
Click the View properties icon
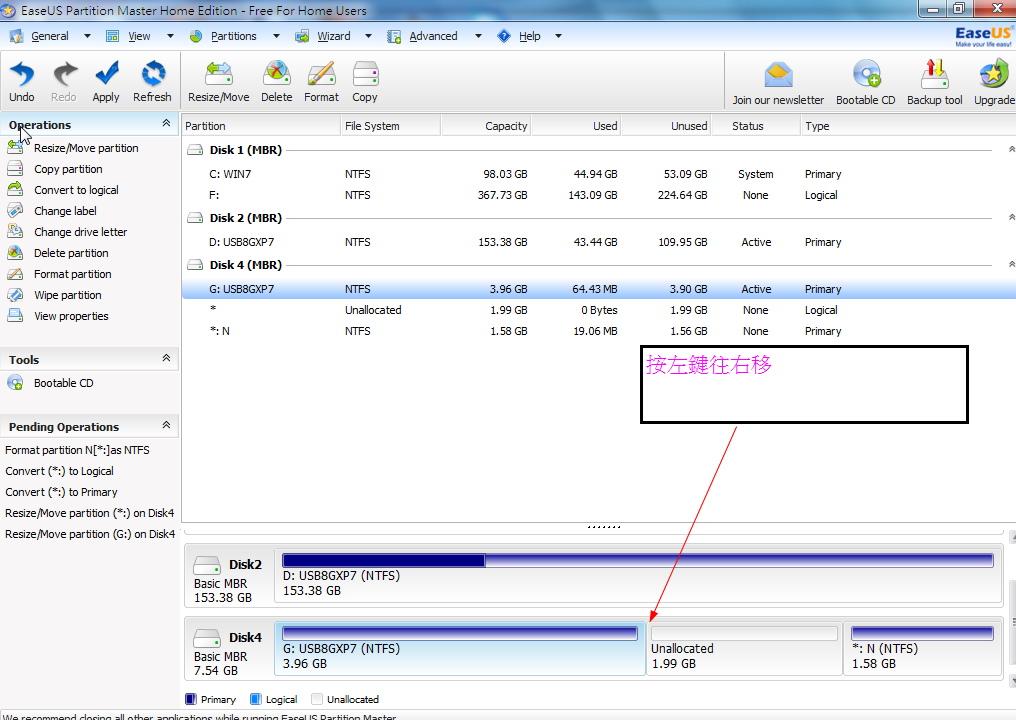15,316
